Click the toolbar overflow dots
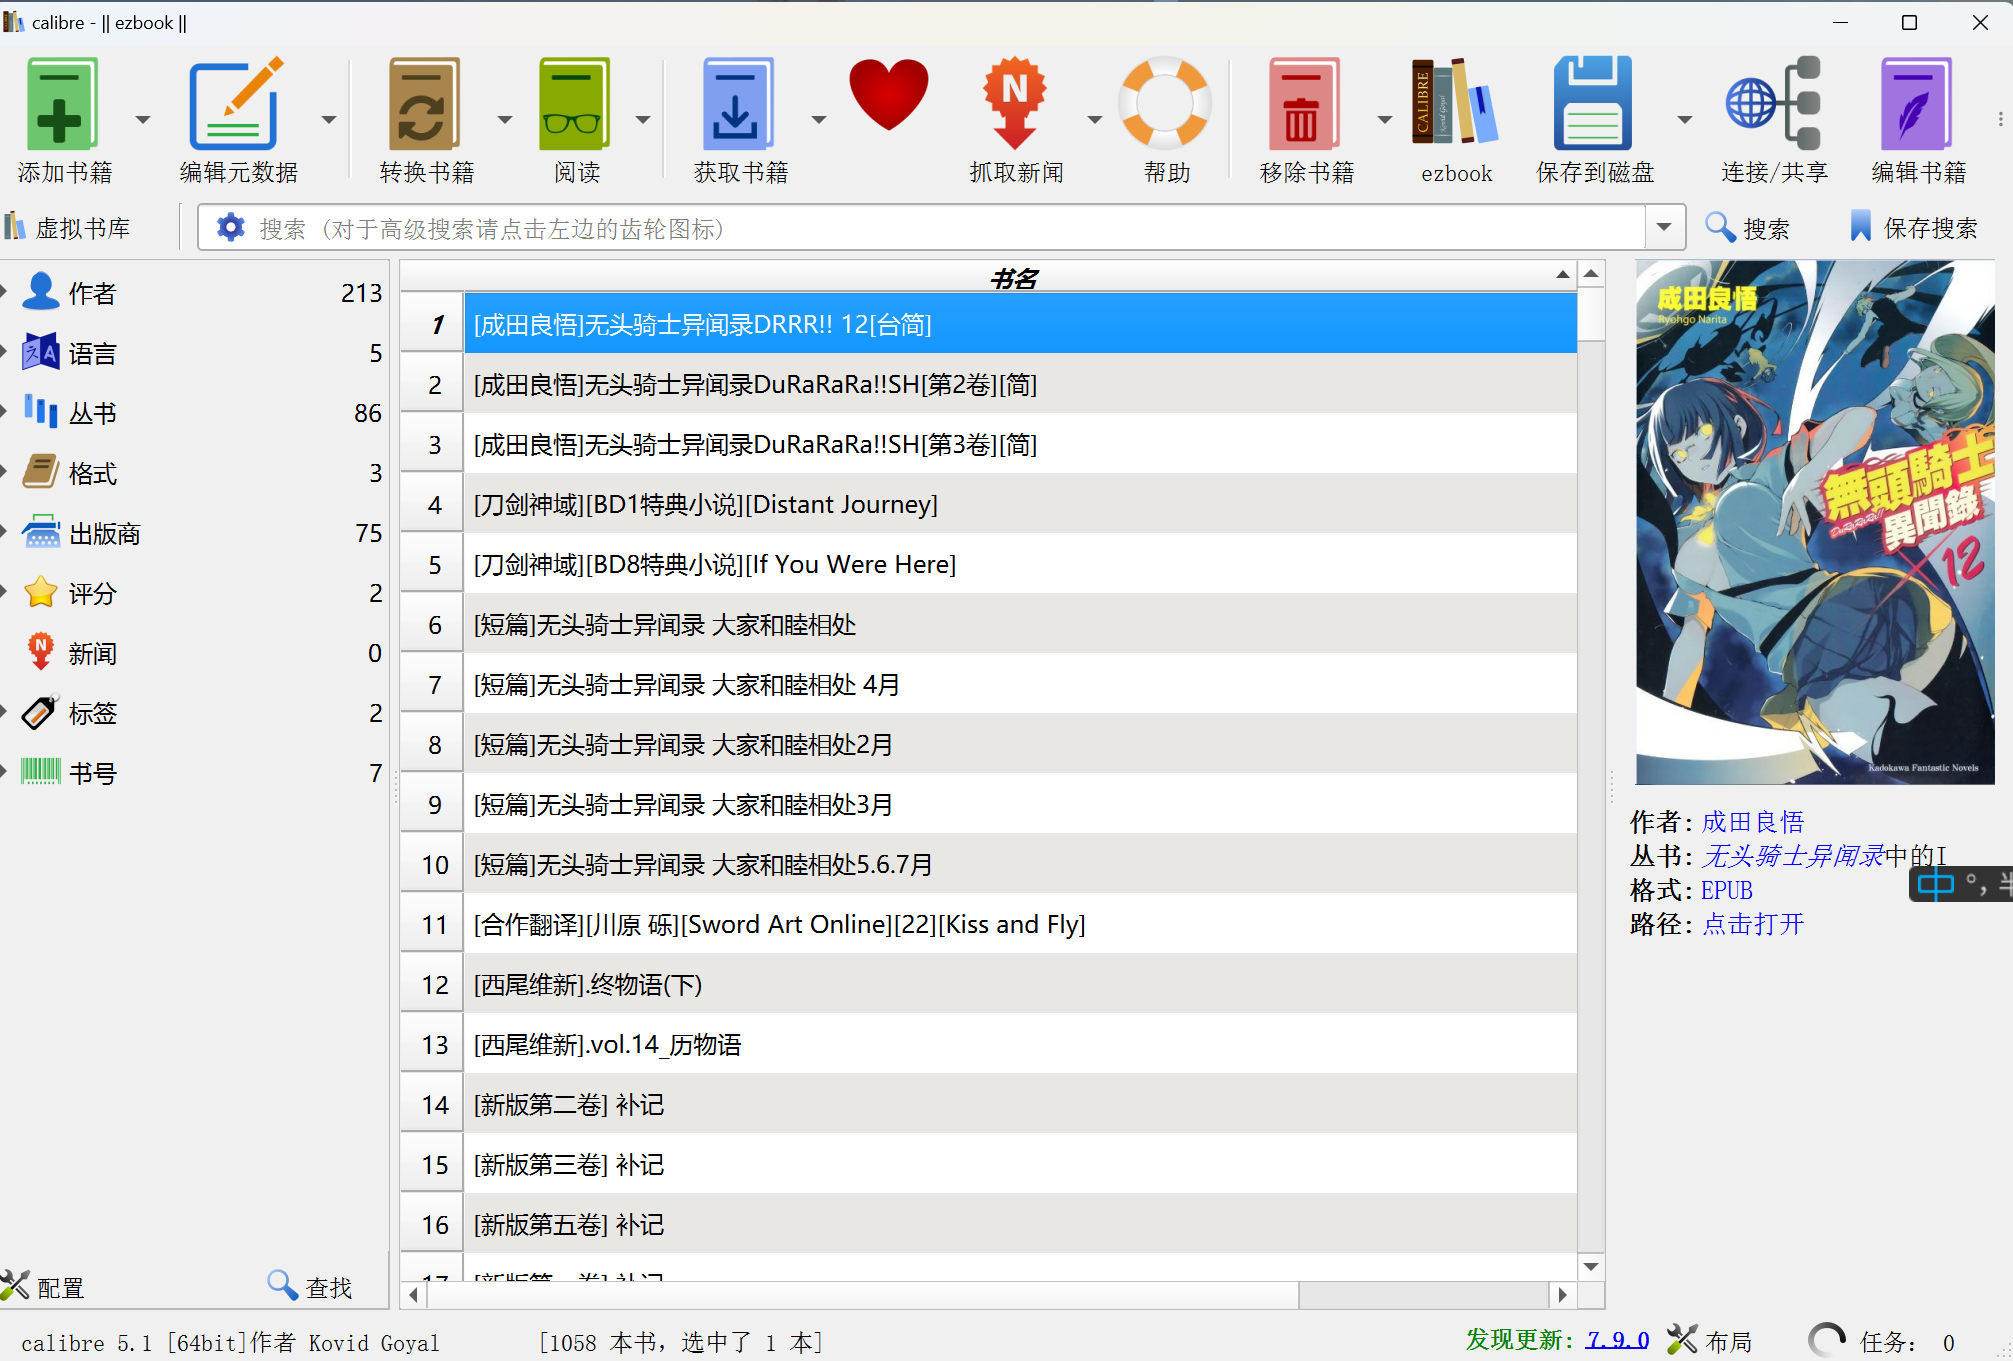This screenshot has height=1361, width=2013. (x=2000, y=119)
